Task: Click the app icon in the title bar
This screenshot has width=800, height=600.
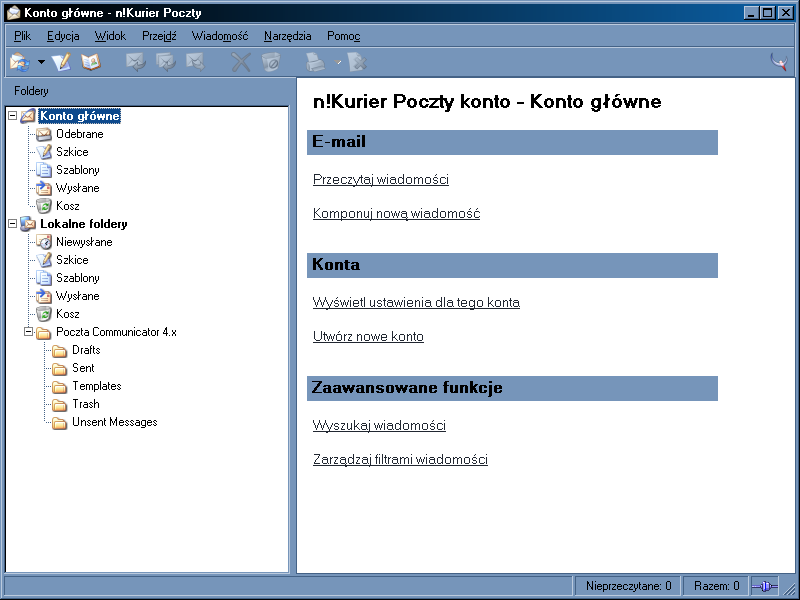Action: [x=13, y=12]
